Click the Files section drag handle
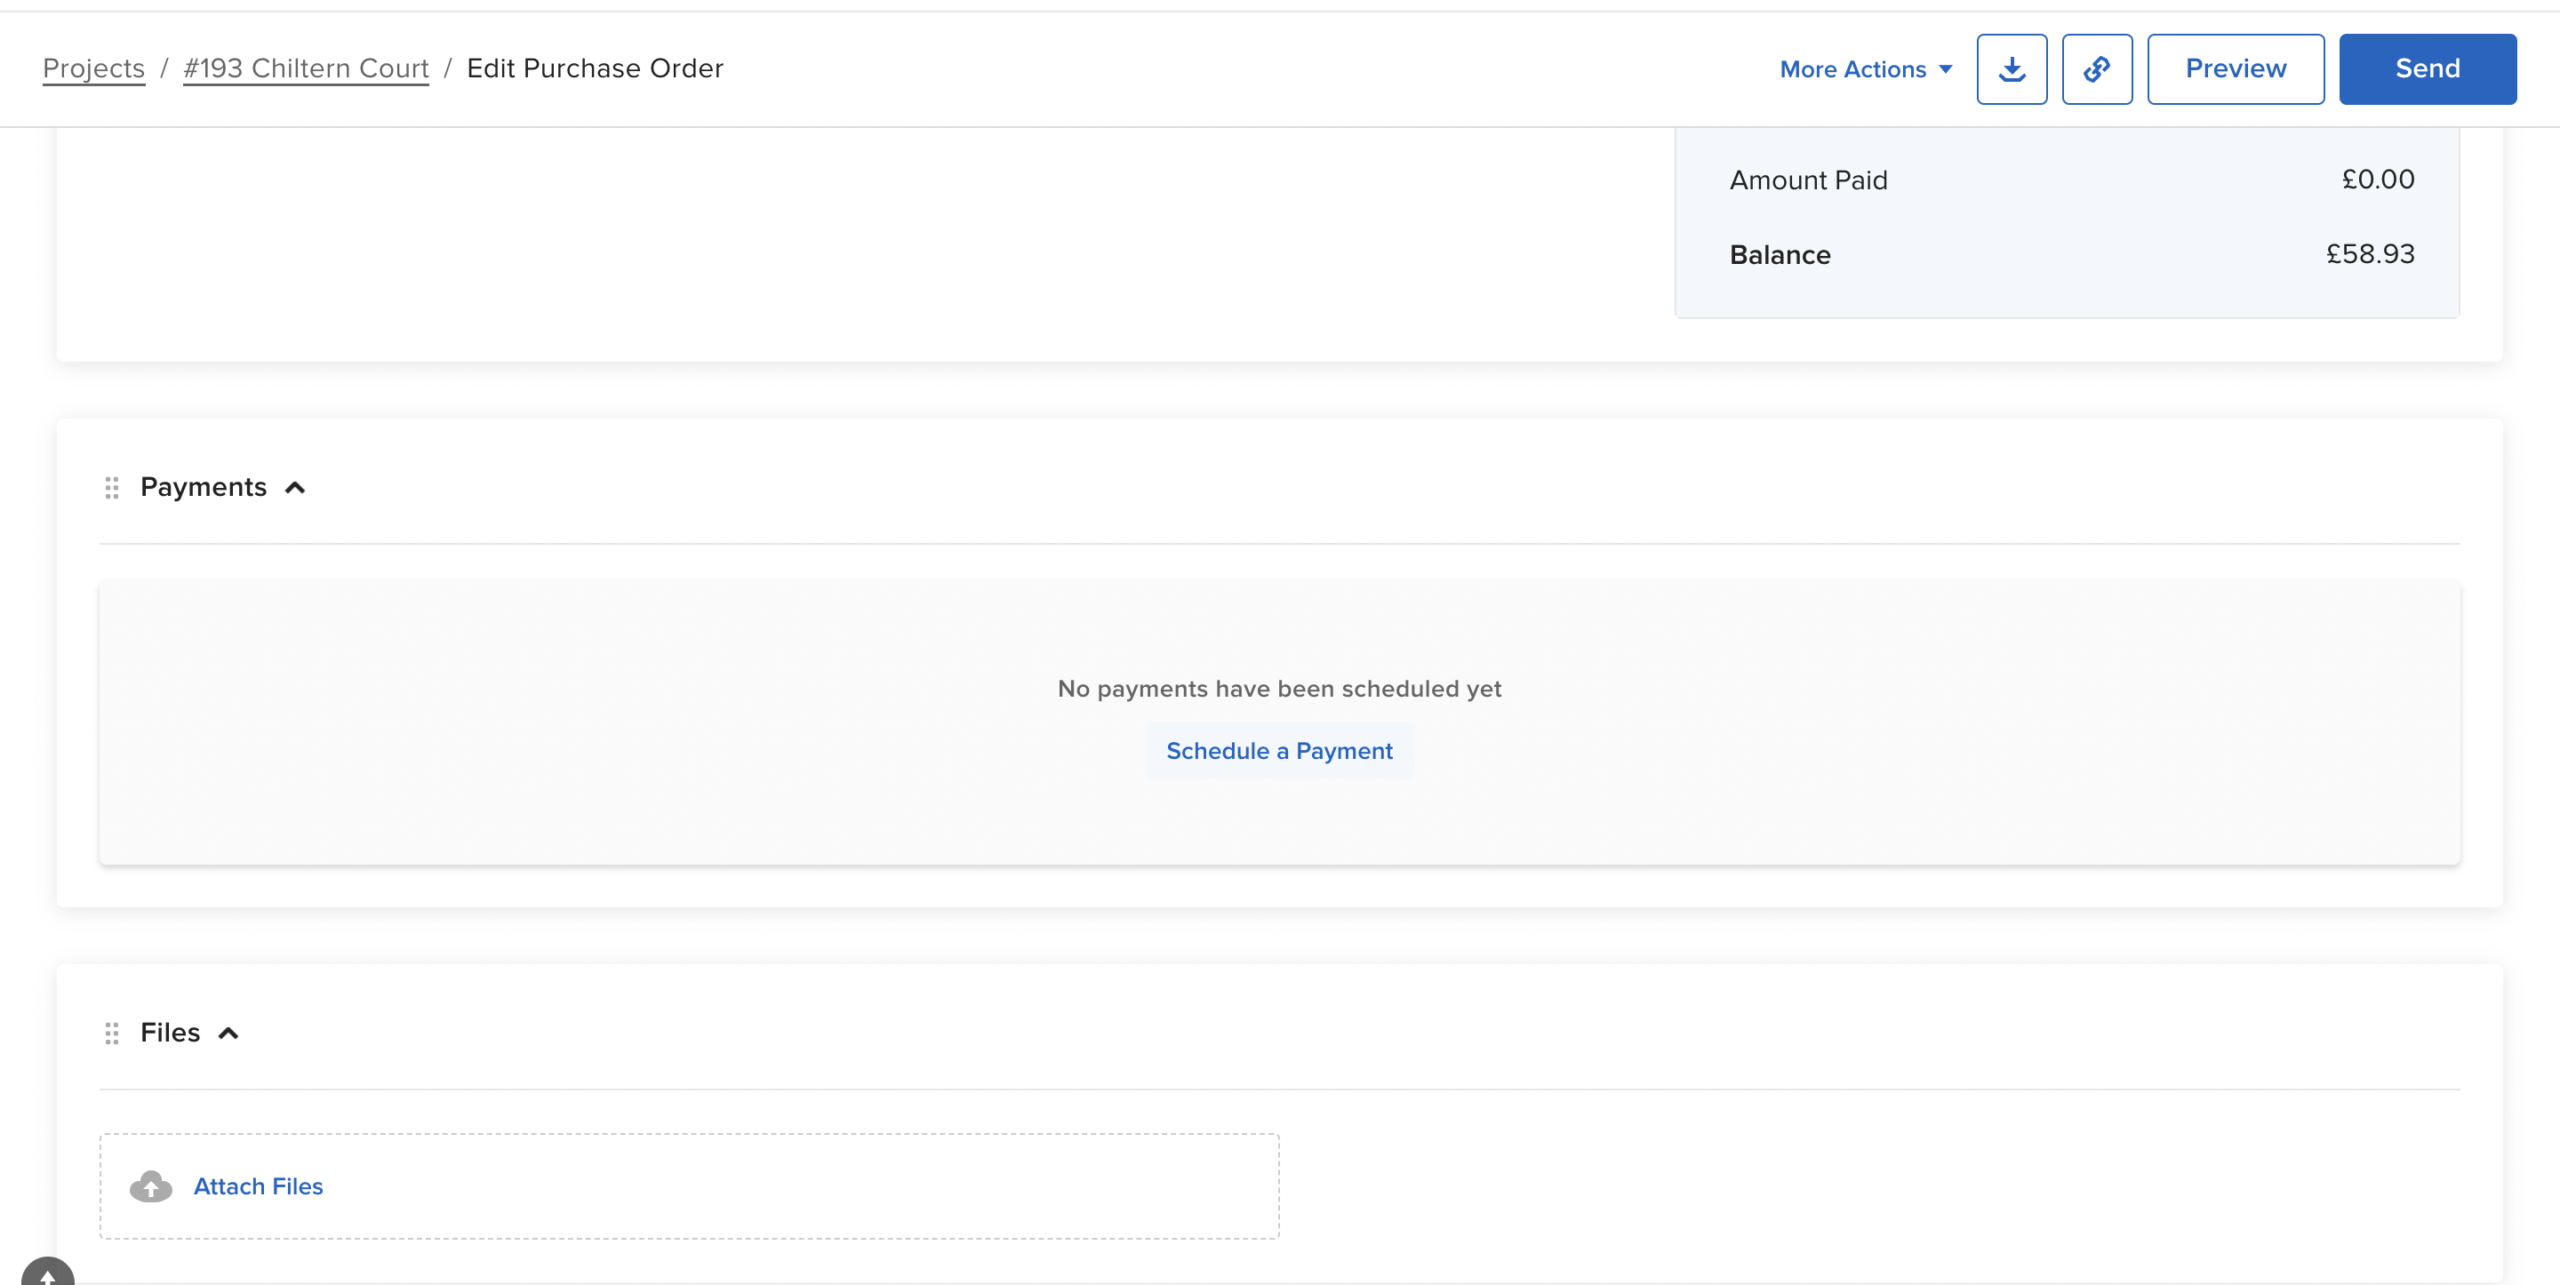 click(x=112, y=1033)
